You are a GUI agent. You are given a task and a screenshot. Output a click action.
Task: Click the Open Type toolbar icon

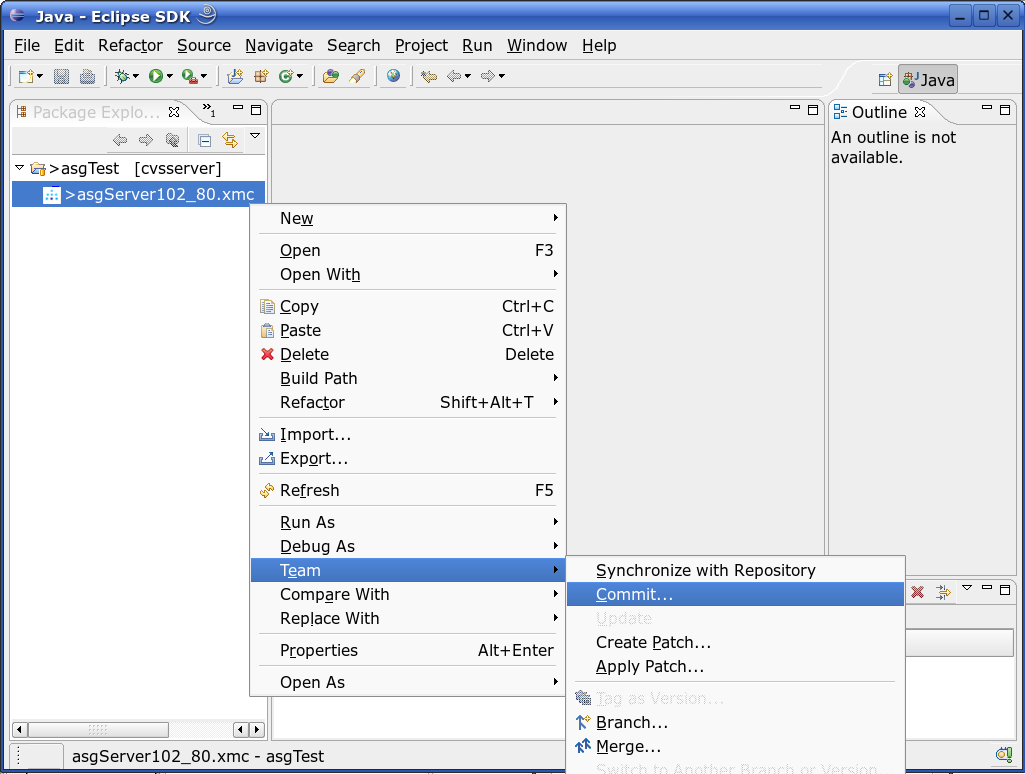(331, 76)
